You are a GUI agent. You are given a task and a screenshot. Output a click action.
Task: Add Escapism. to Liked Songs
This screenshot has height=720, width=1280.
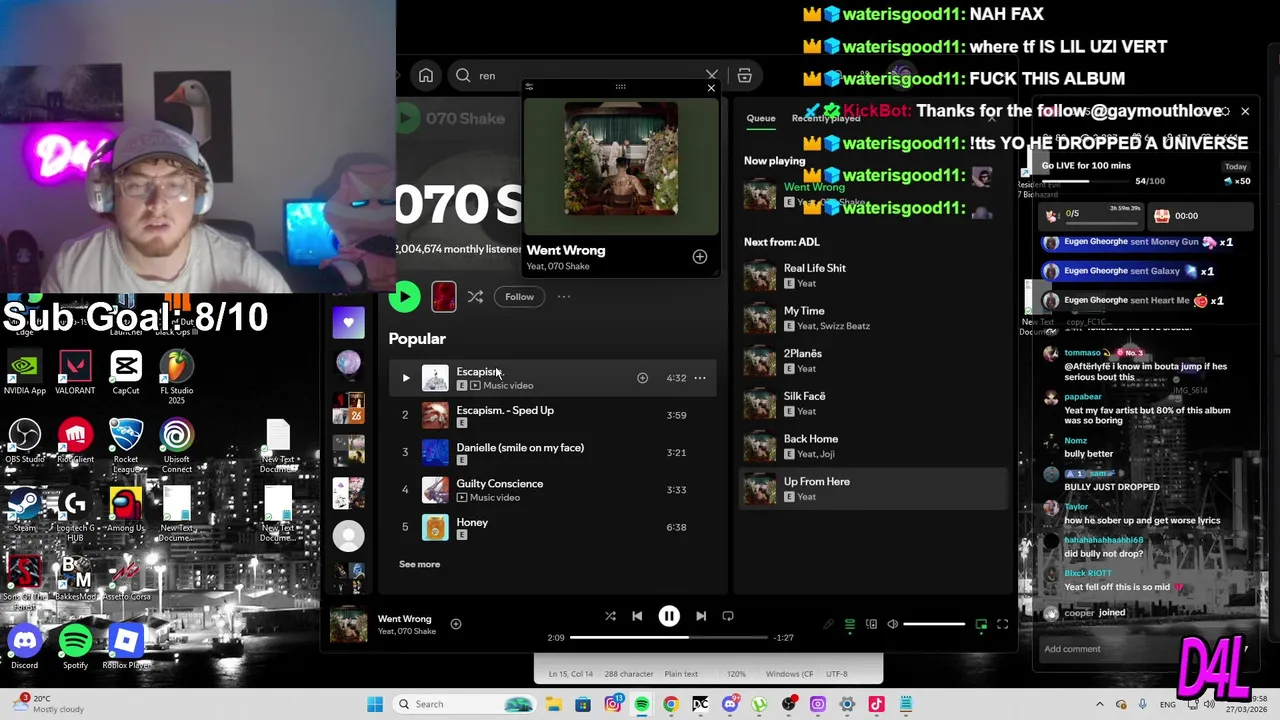point(642,378)
